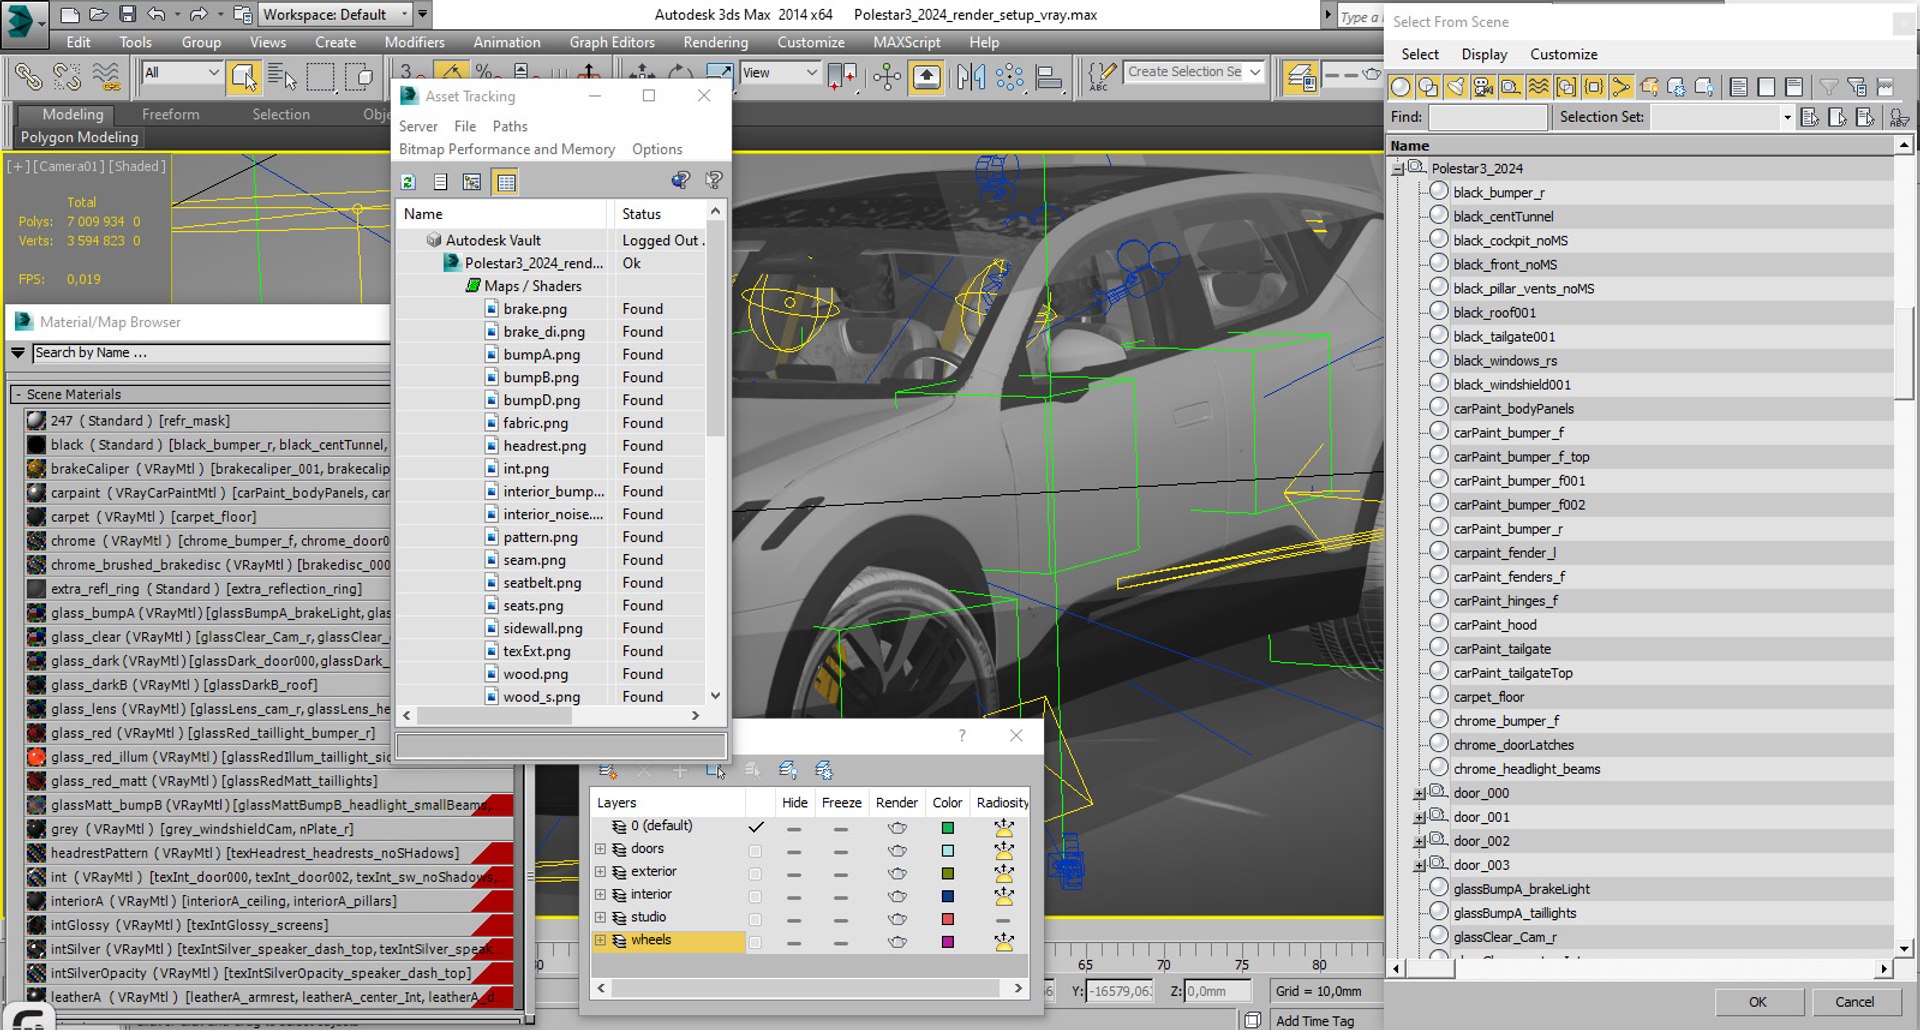Toggle Display Geometry filter in Select From Scene
The image size is (1920, 1030).
[x=1400, y=87]
